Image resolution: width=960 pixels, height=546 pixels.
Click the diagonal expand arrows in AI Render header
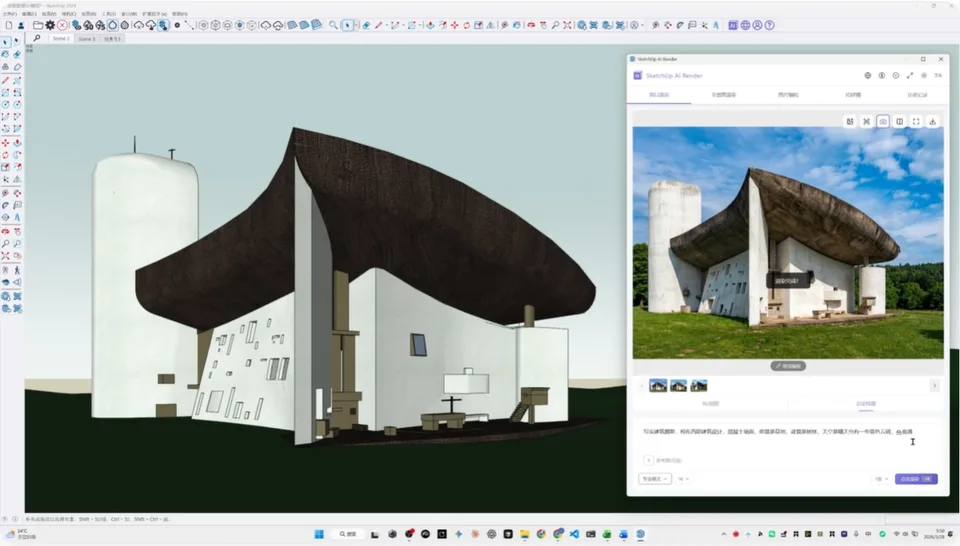point(910,75)
